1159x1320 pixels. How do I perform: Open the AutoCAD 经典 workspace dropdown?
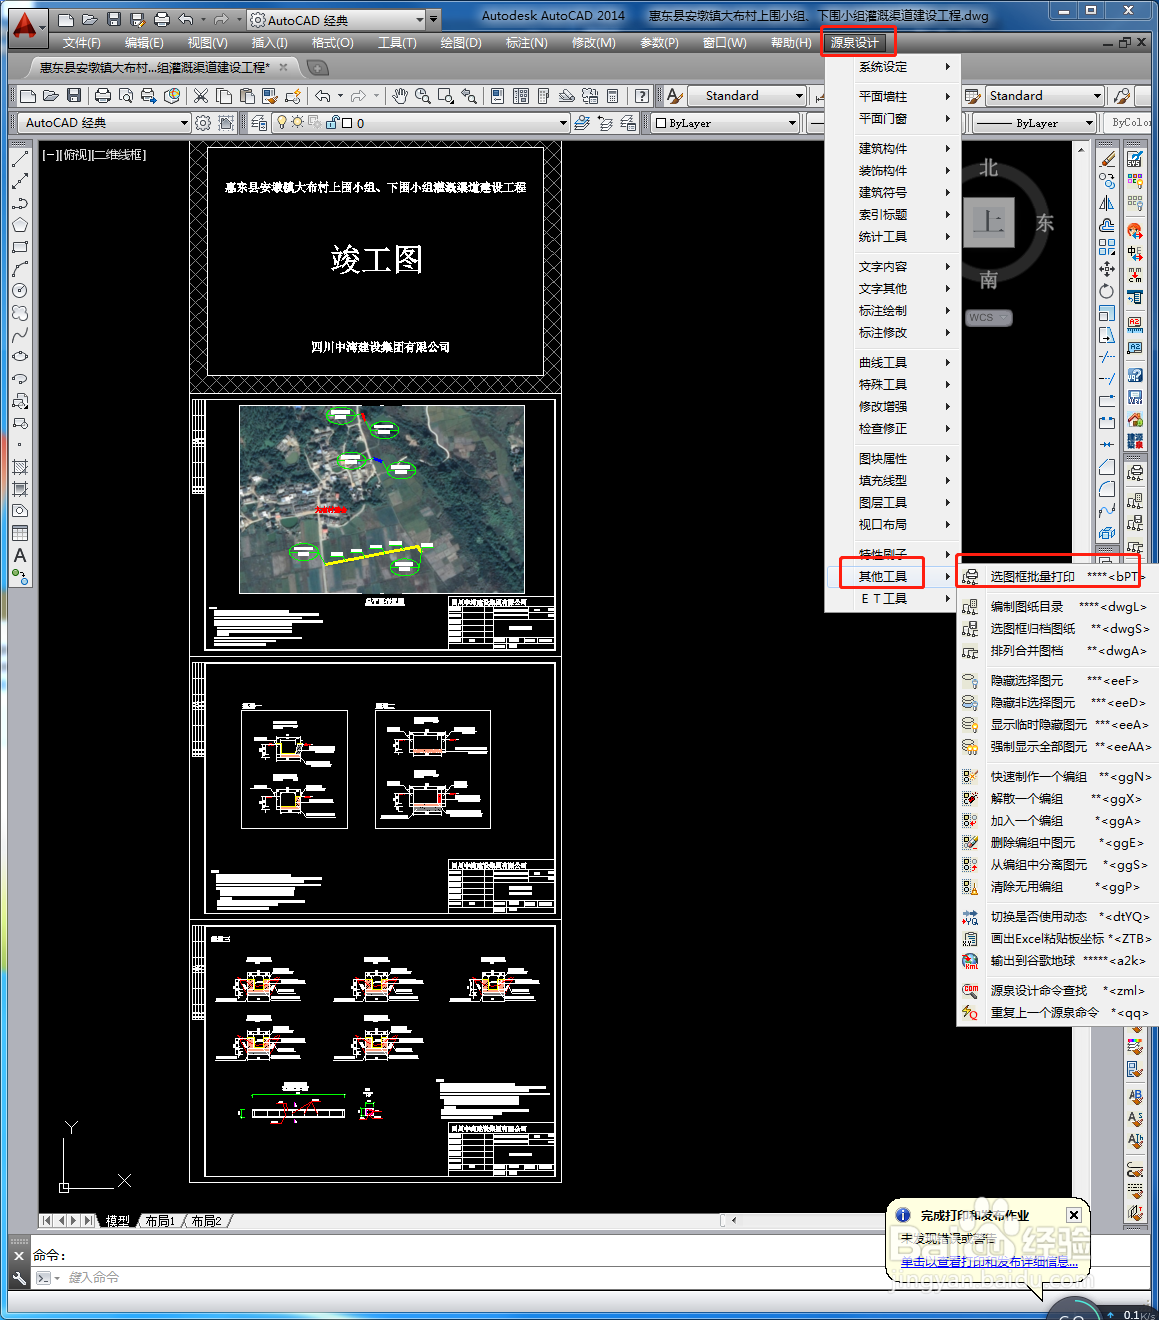pyautogui.click(x=104, y=123)
